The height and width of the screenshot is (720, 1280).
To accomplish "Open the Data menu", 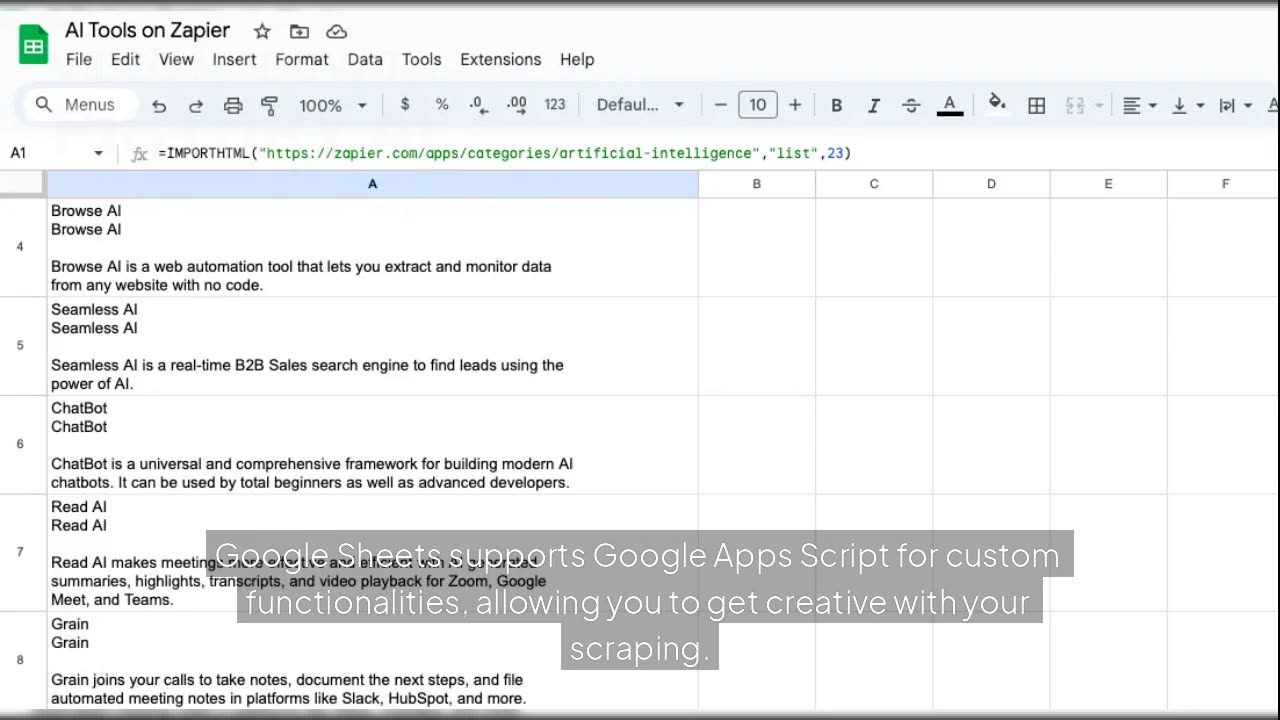I will pyautogui.click(x=365, y=59).
